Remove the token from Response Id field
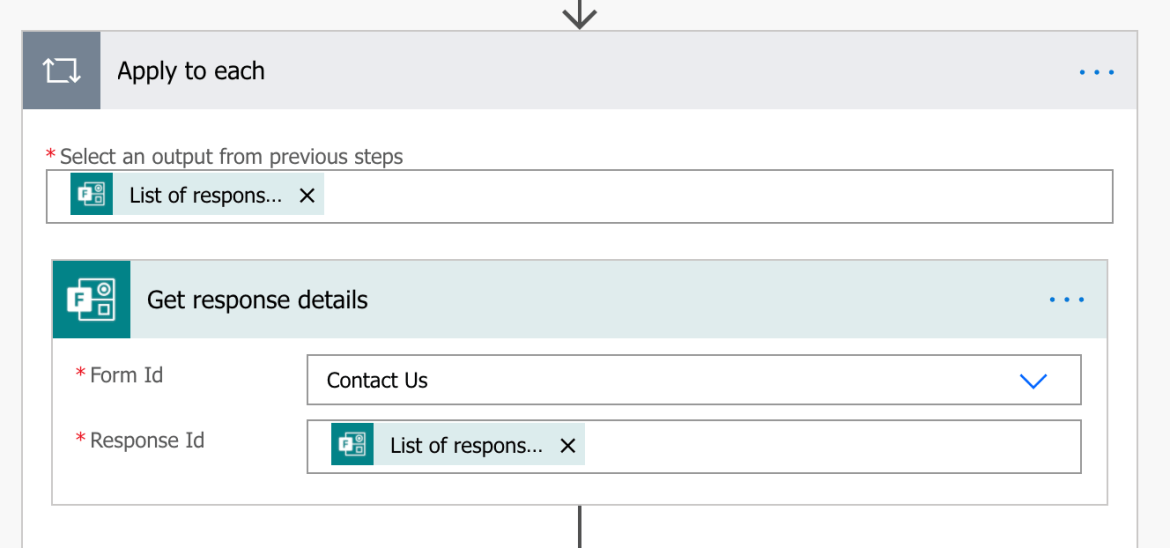This screenshot has height=548, width=1170. click(x=568, y=446)
